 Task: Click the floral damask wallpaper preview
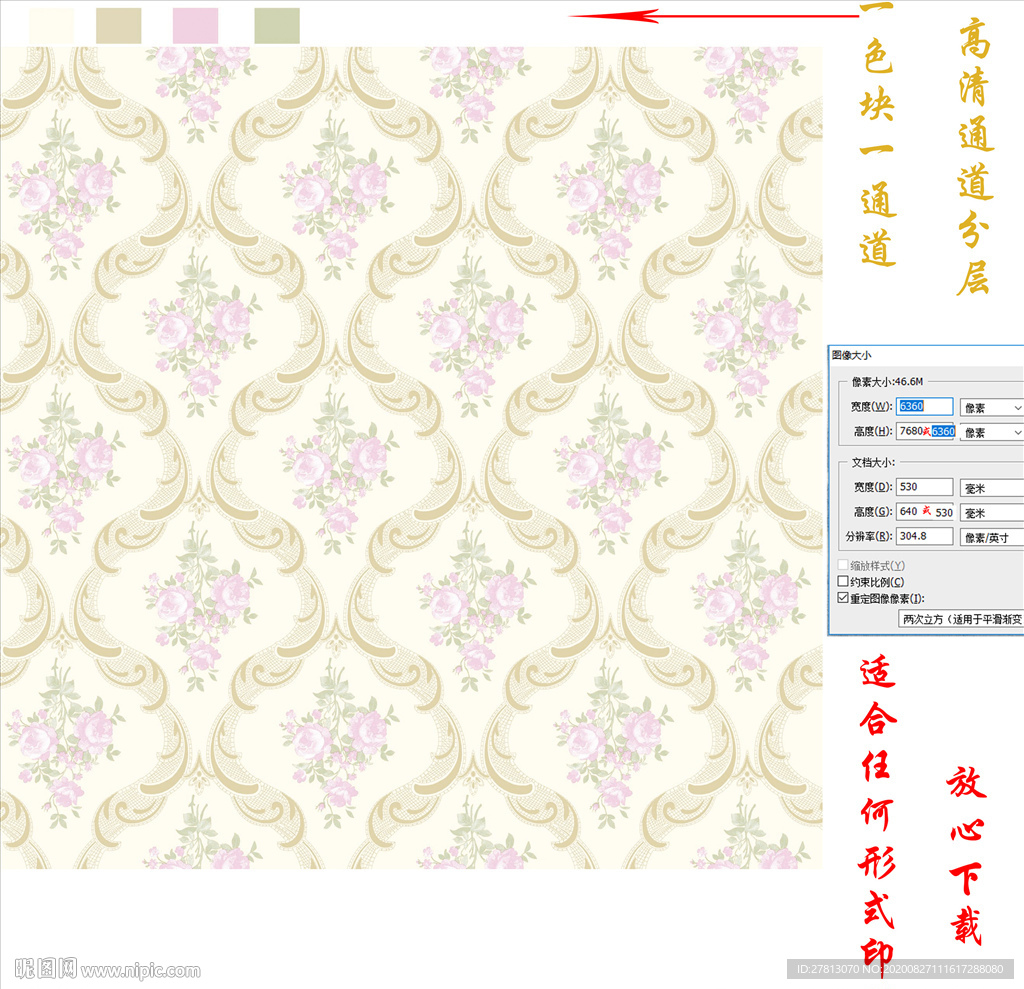(x=411, y=457)
